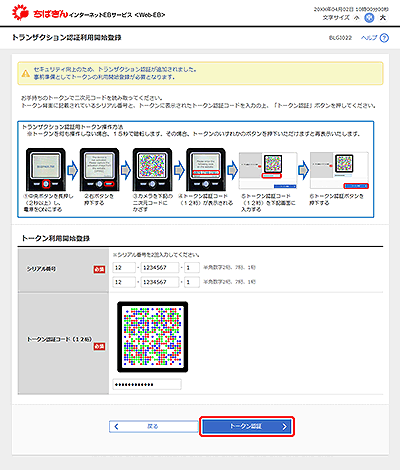
Task: Focus first row seven-digit serial field
Action: tap(160, 268)
